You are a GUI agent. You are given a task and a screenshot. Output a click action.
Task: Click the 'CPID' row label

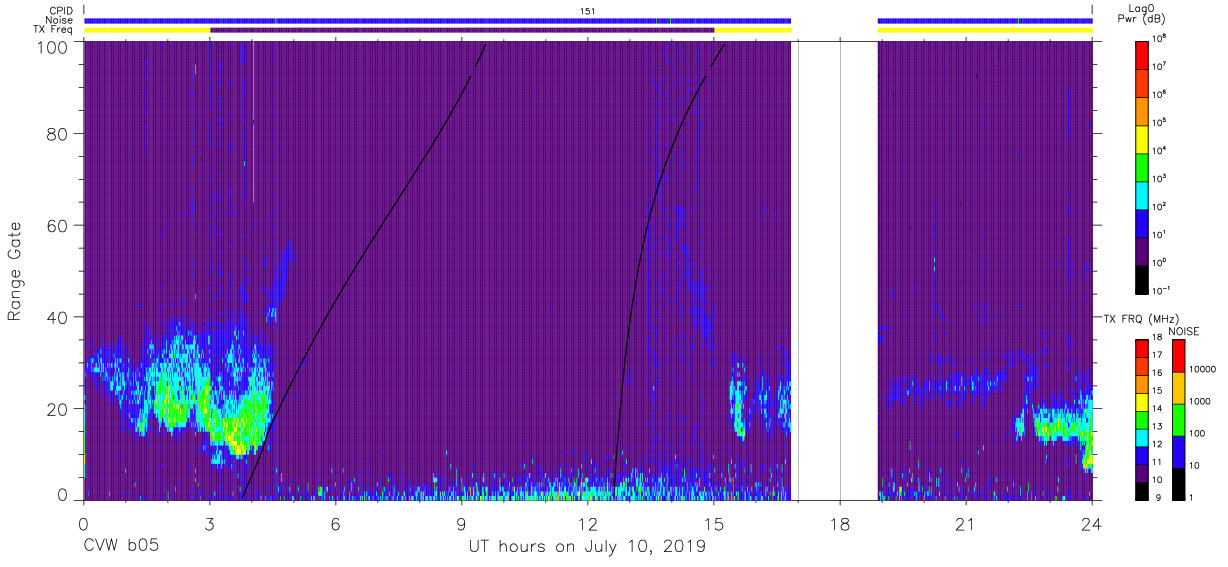coord(61,10)
